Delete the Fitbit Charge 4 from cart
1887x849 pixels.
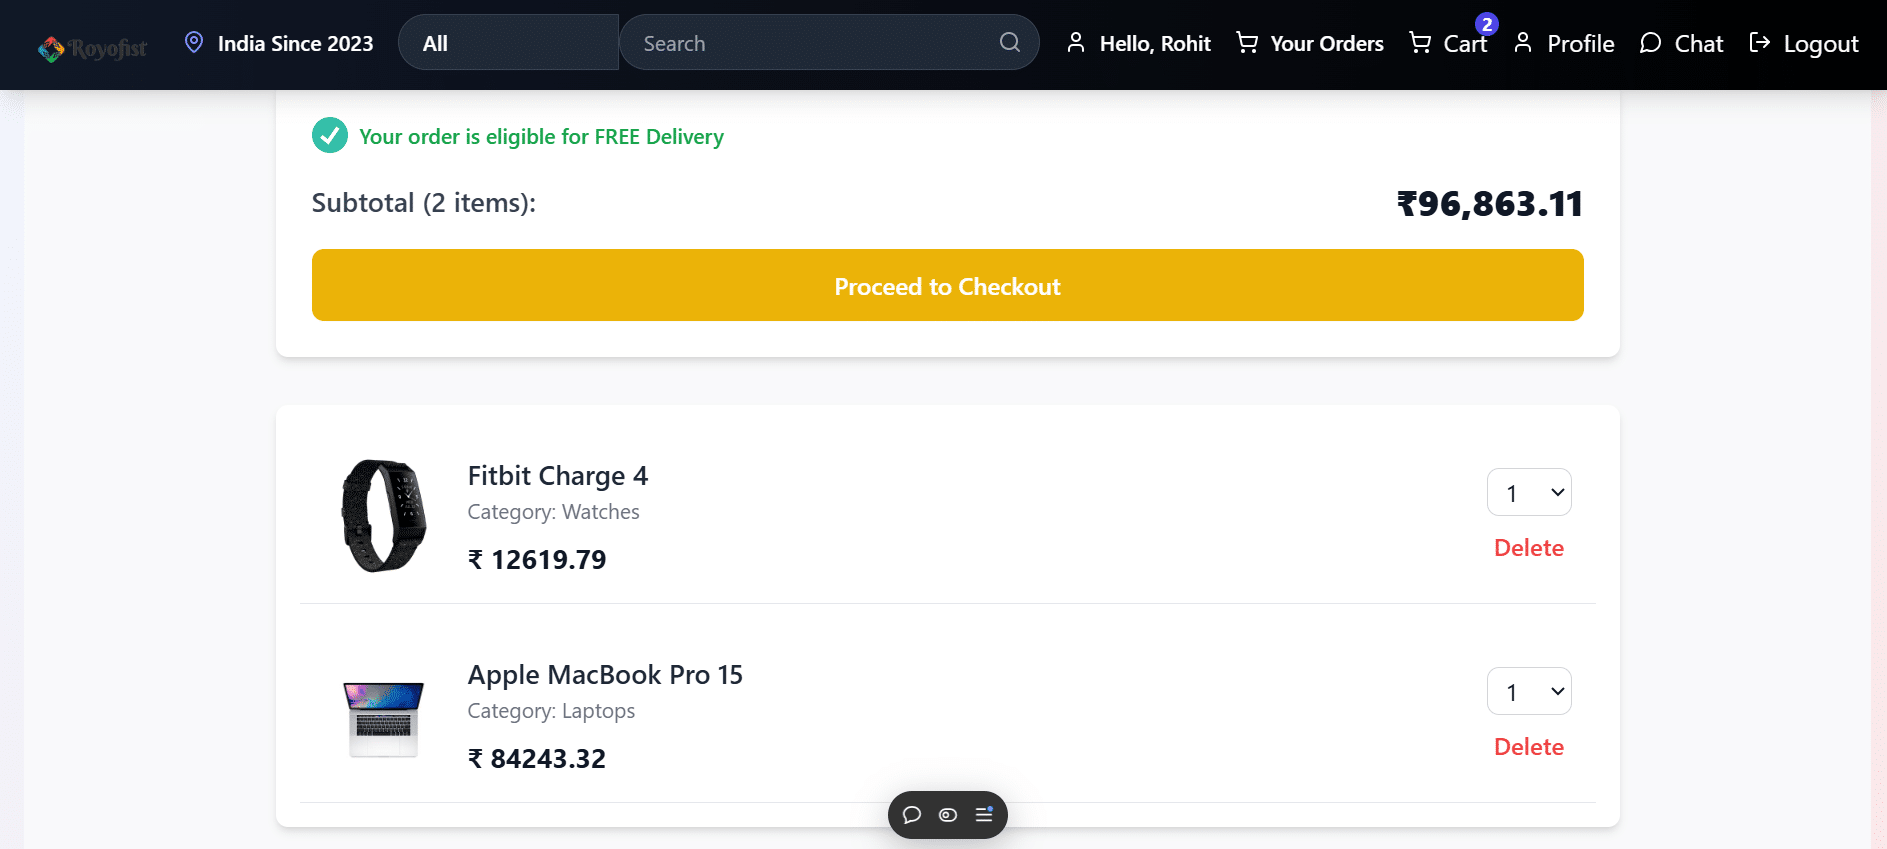coord(1528,548)
